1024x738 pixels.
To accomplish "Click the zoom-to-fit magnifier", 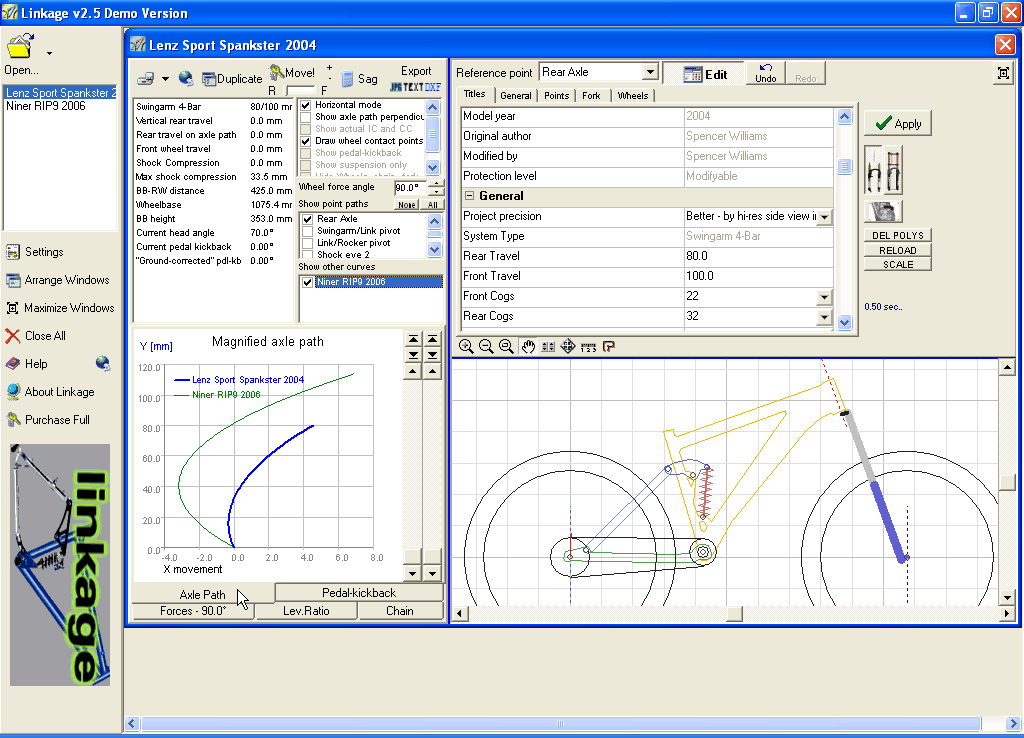I will coord(507,347).
